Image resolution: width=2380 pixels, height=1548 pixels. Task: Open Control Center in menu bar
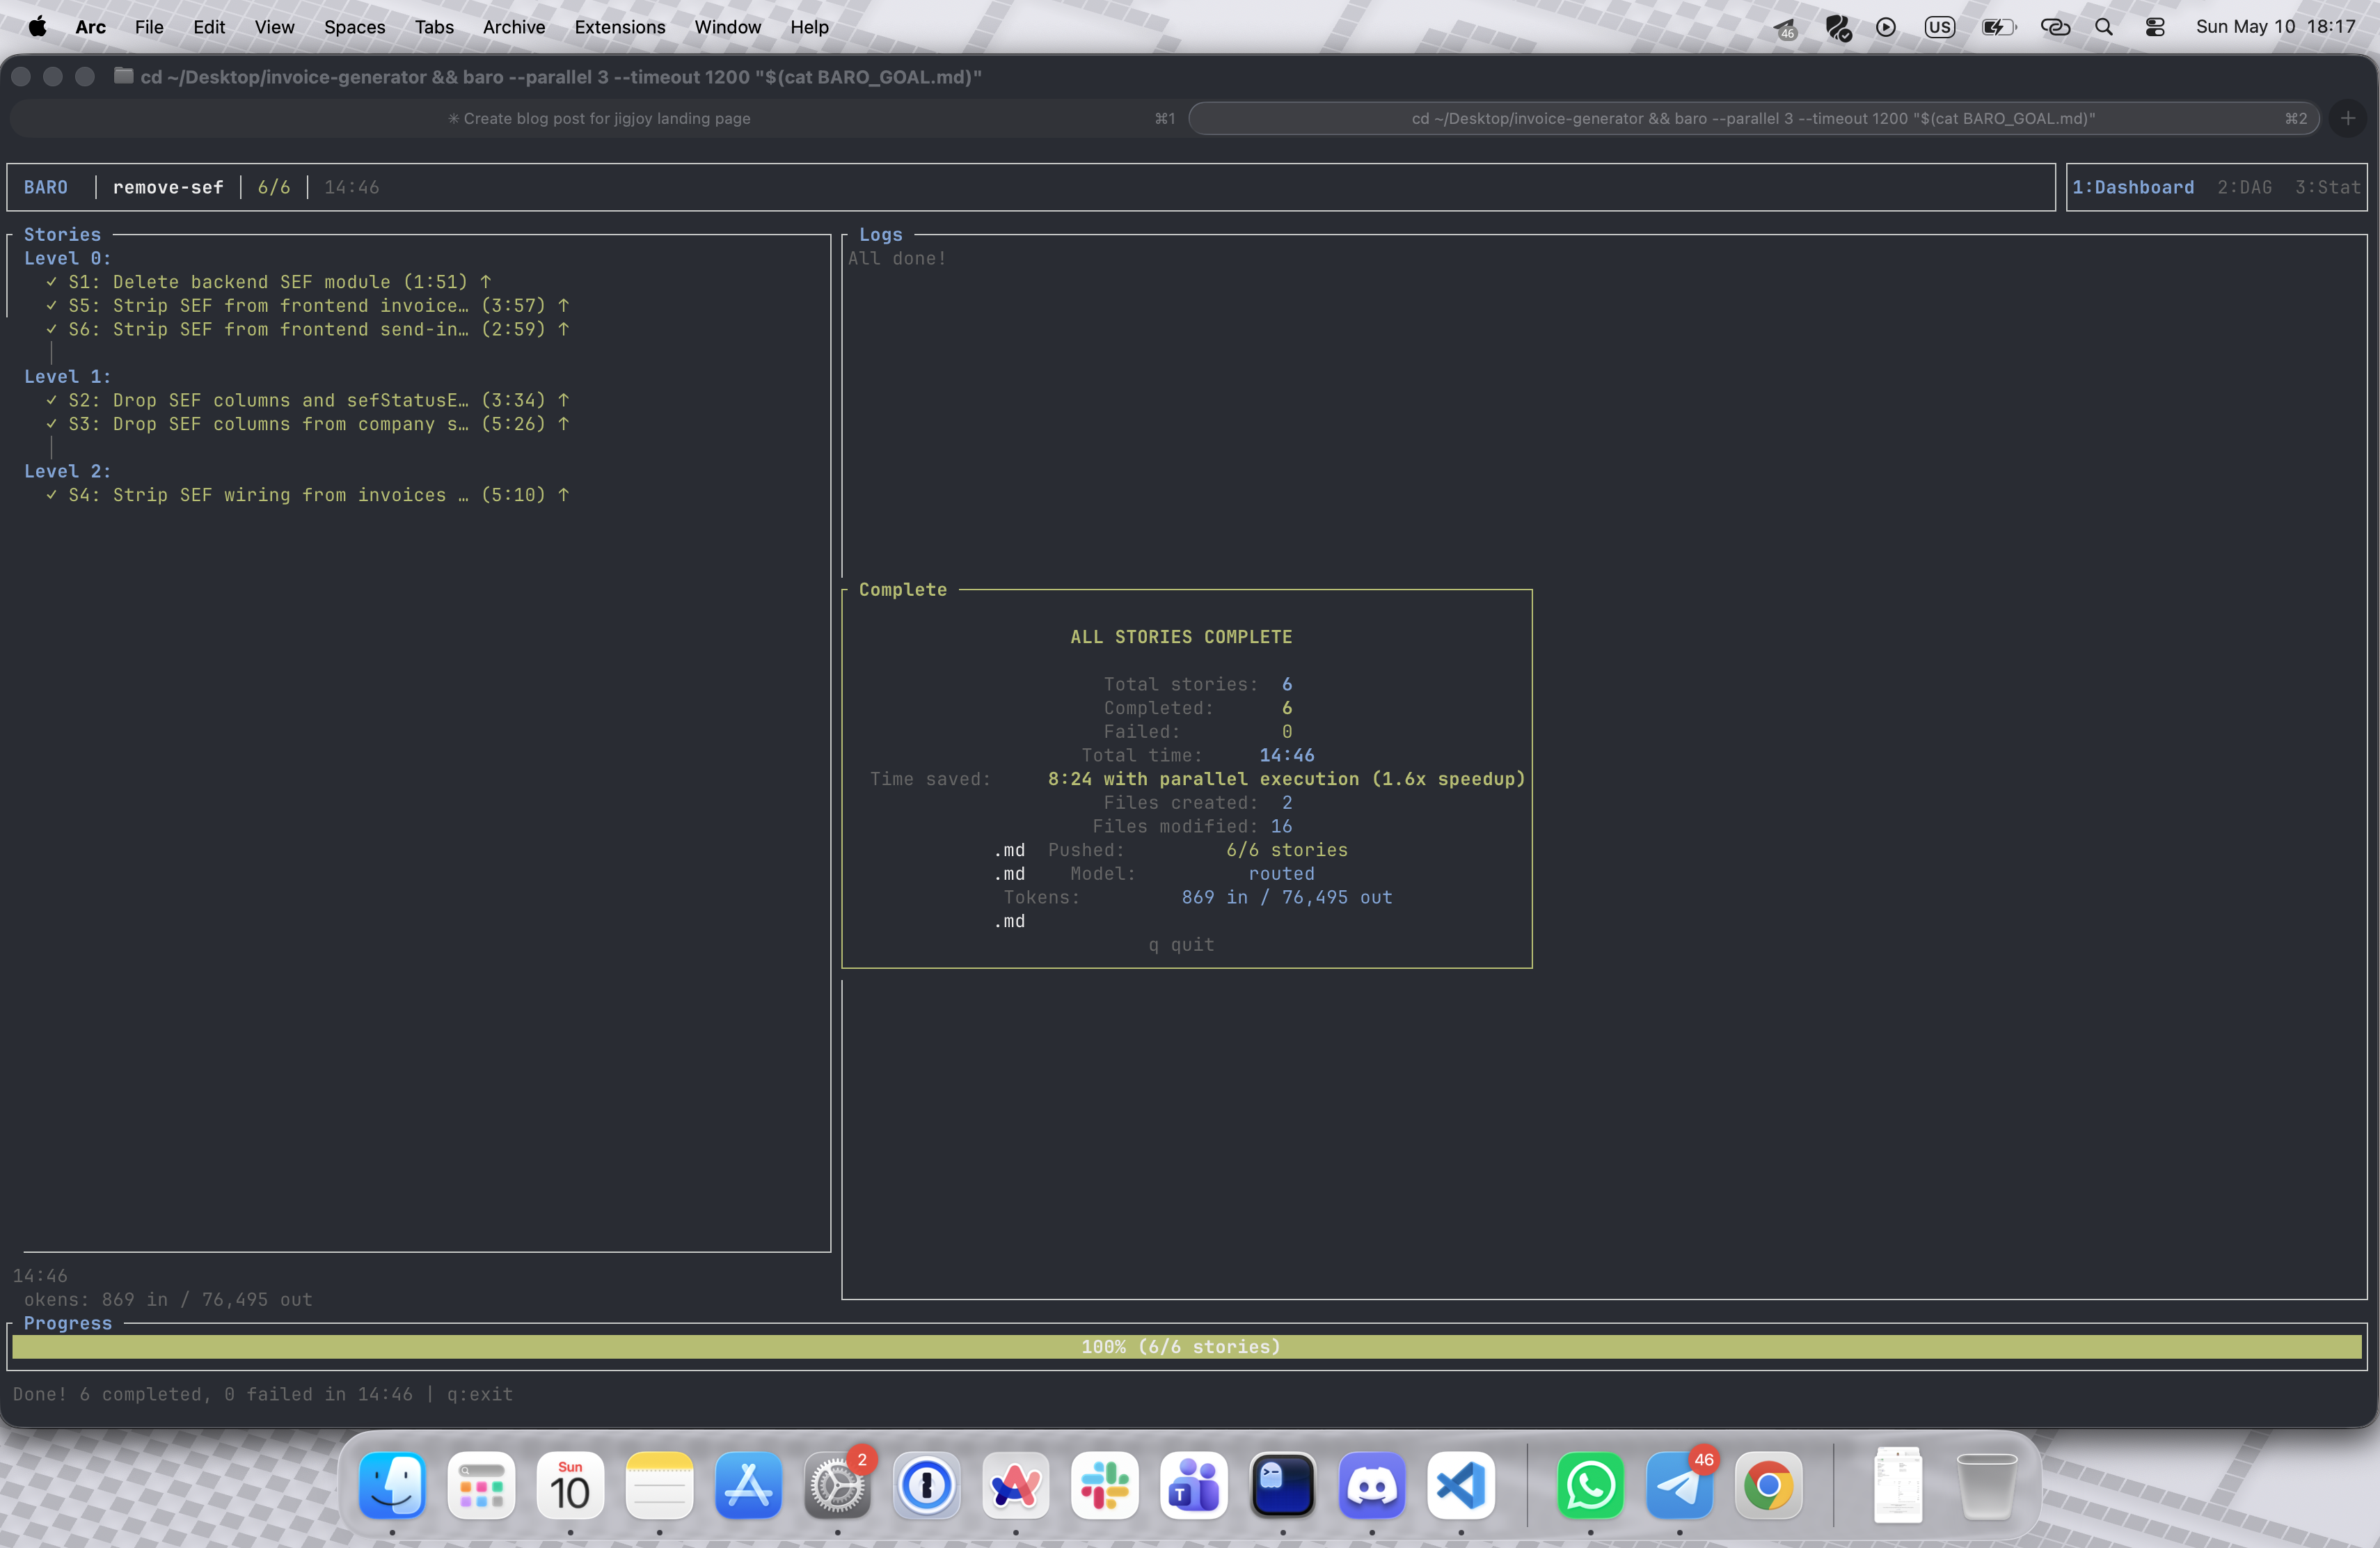[x=2155, y=27]
